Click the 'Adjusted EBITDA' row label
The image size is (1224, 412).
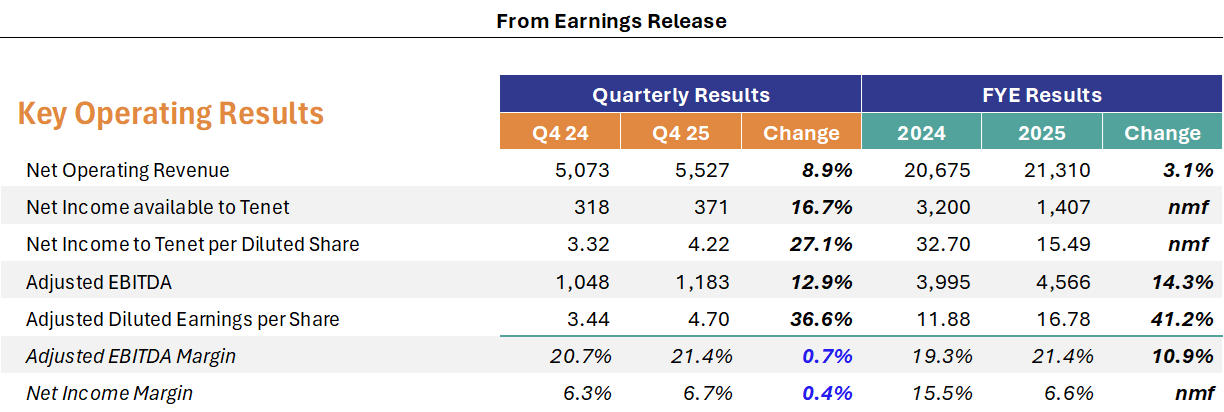click(x=99, y=282)
